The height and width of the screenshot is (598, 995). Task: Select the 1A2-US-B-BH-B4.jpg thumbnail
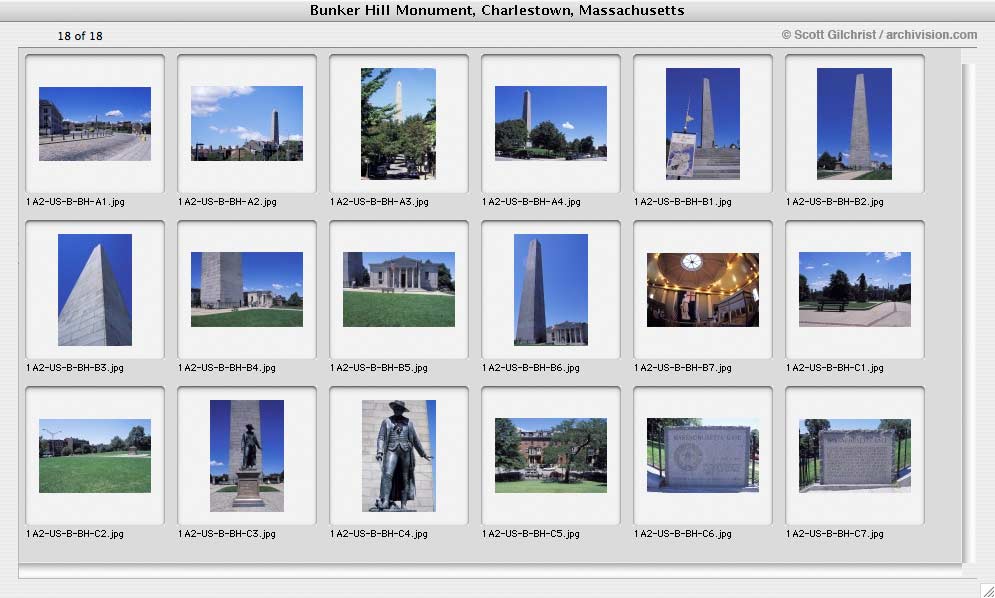pyautogui.click(x=247, y=289)
